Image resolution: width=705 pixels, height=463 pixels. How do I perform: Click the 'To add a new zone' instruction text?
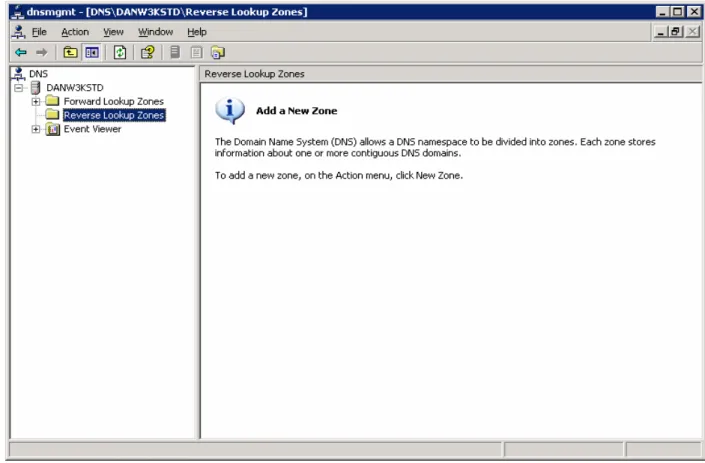(x=339, y=175)
